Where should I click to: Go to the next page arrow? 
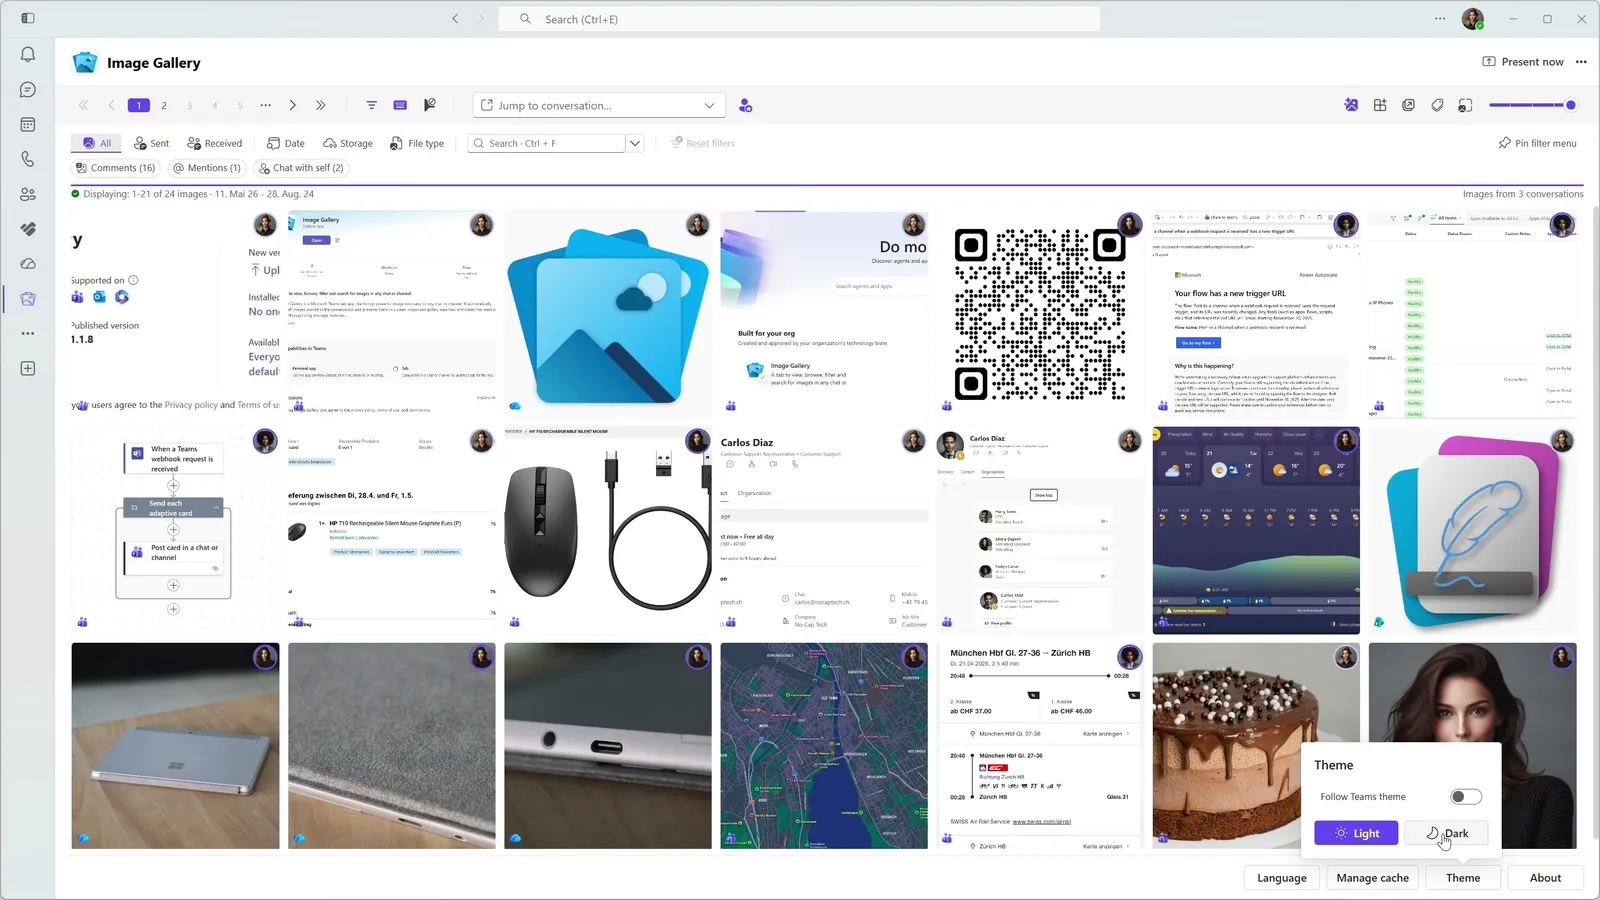pos(292,105)
